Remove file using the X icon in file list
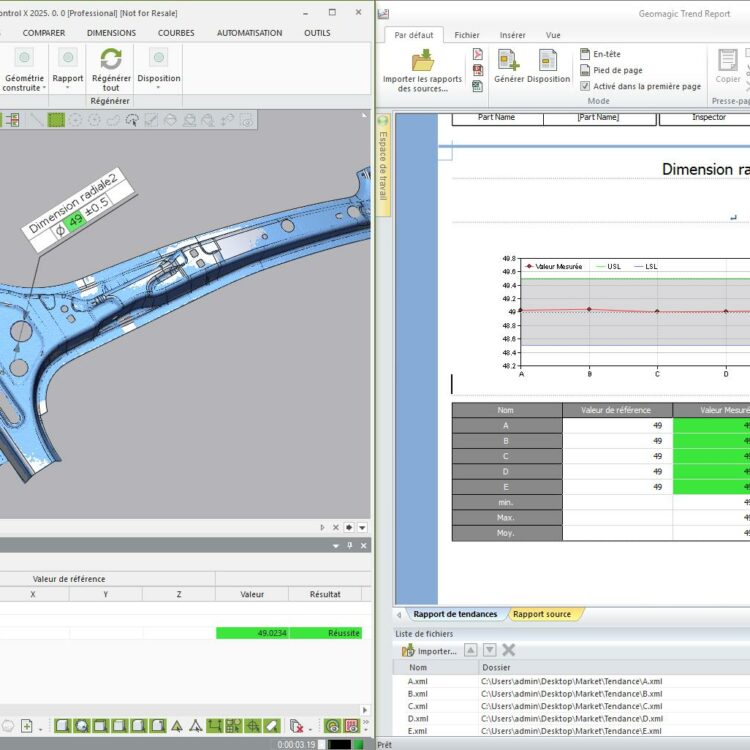The width and height of the screenshot is (750, 750). coord(508,650)
